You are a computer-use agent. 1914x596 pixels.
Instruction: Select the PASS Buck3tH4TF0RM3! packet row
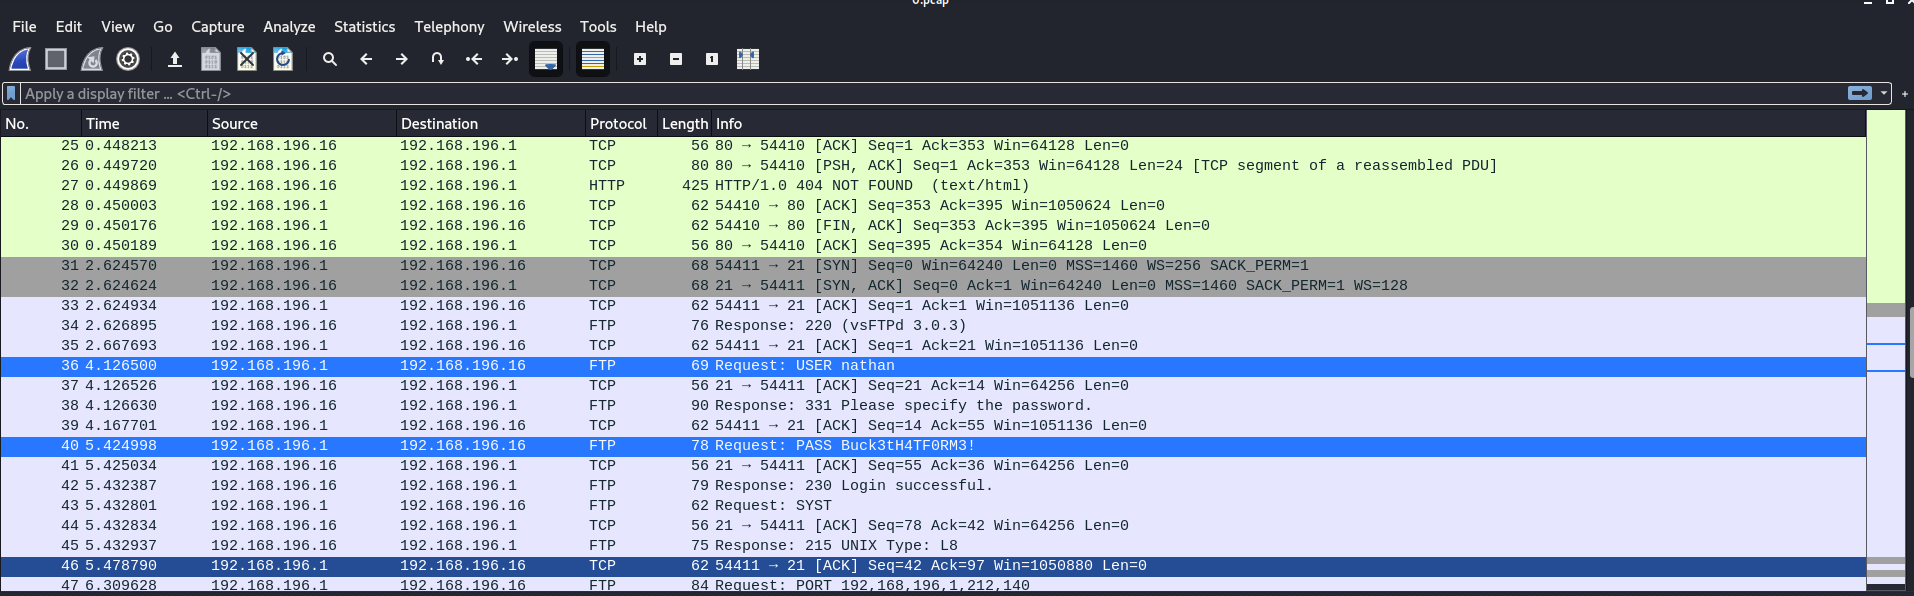(884, 446)
